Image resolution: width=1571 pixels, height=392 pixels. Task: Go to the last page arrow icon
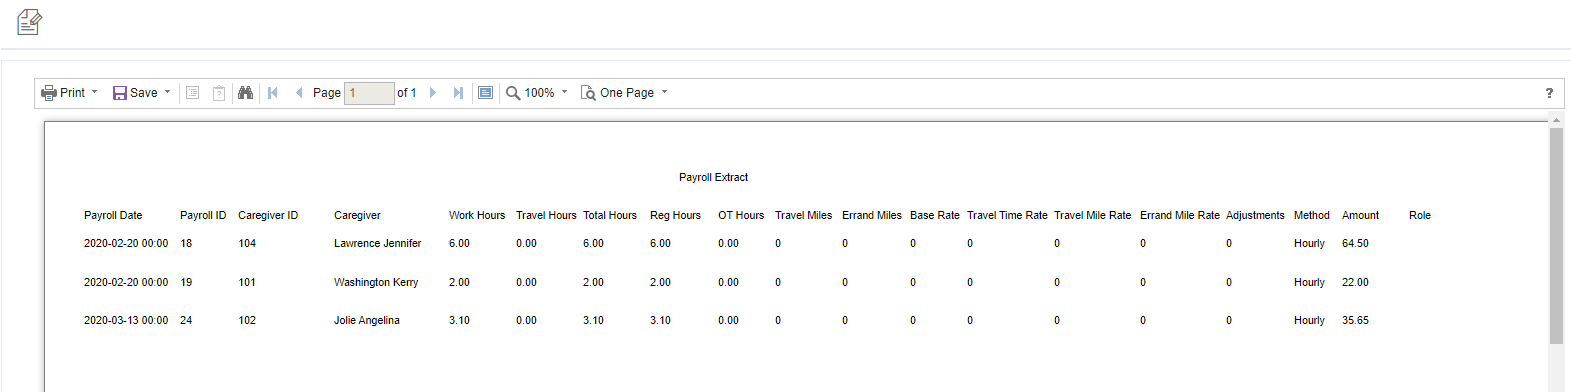coord(458,93)
